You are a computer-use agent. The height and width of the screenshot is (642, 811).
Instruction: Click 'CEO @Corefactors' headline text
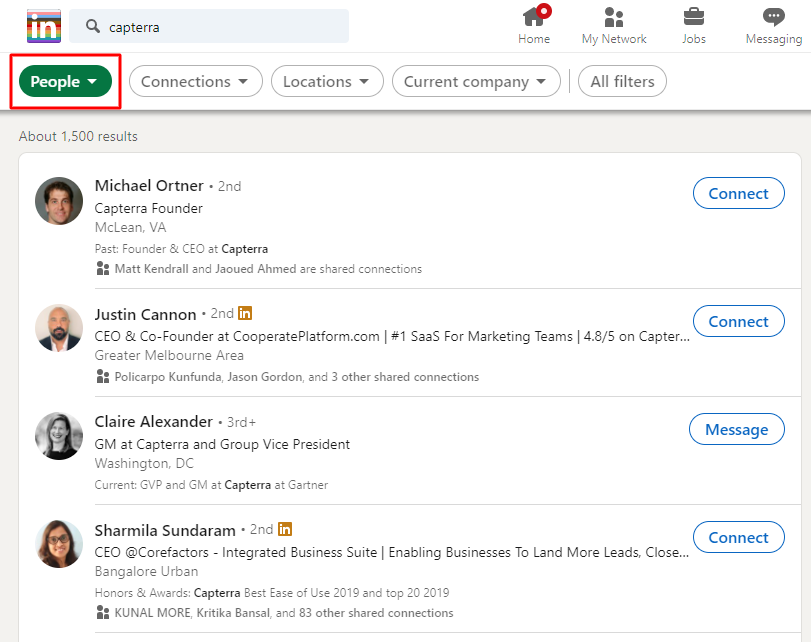(392, 553)
